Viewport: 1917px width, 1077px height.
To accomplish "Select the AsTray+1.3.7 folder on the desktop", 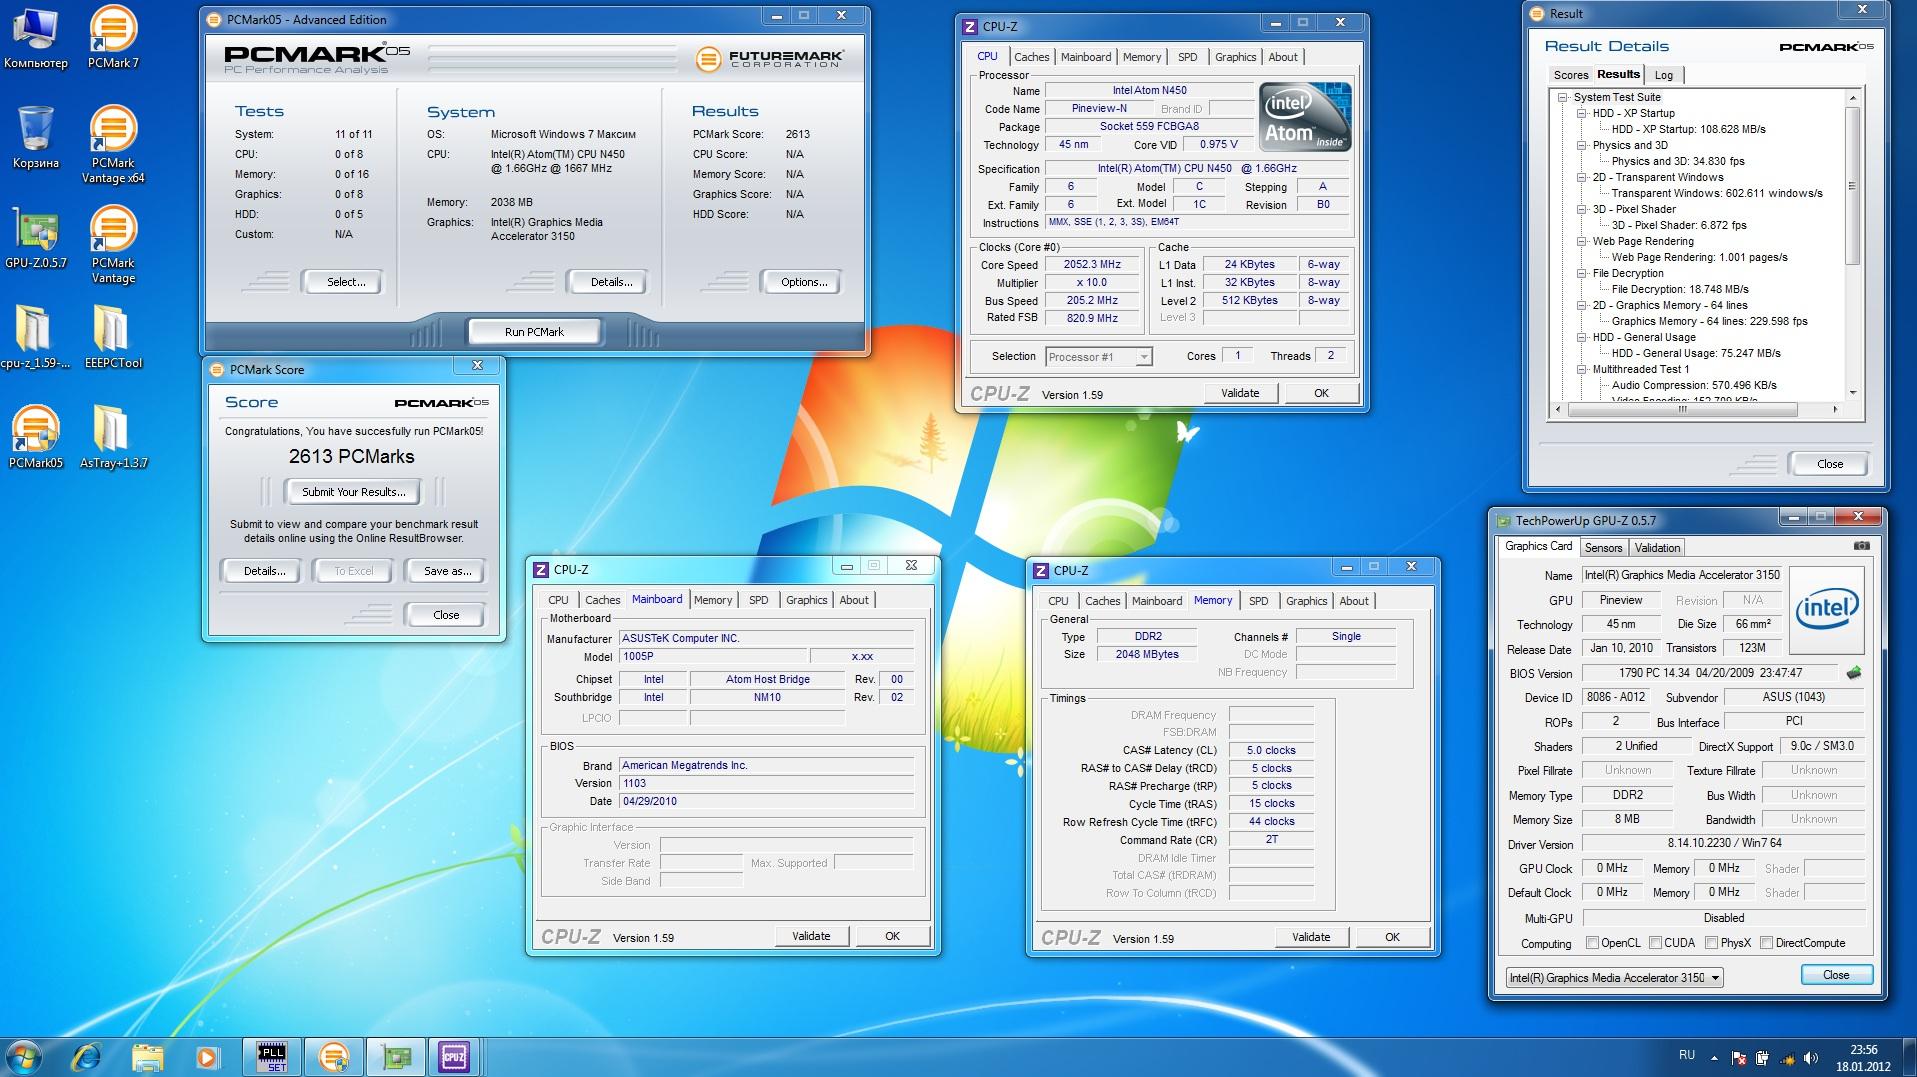I will [113, 437].
